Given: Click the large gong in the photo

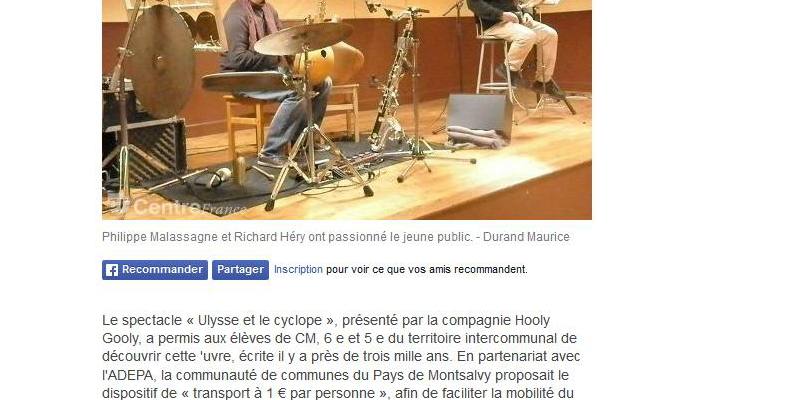Looking at the screenshot, I should tap(160, 61).
